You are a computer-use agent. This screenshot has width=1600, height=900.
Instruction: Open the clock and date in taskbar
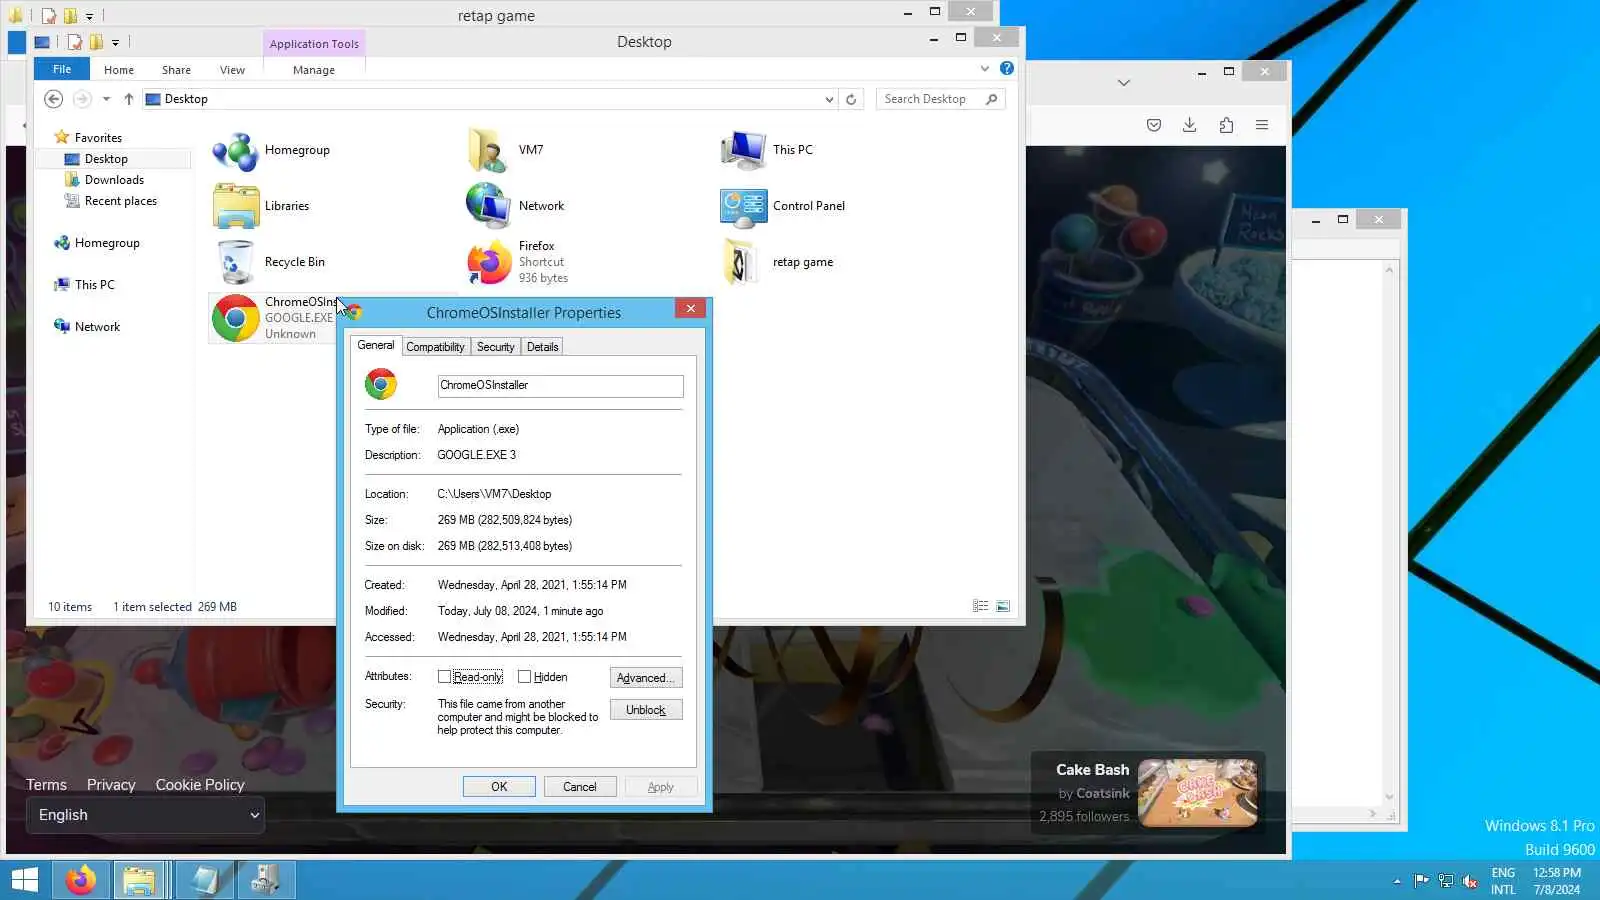coord(1557,881)
